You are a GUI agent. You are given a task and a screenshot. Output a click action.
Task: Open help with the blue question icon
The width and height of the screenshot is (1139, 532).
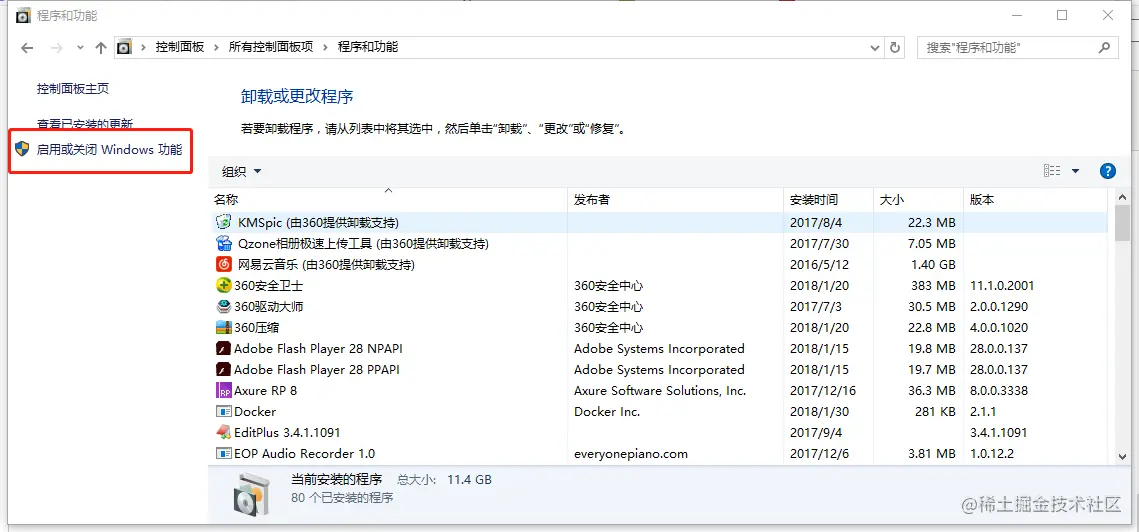tap(1108, 171)
